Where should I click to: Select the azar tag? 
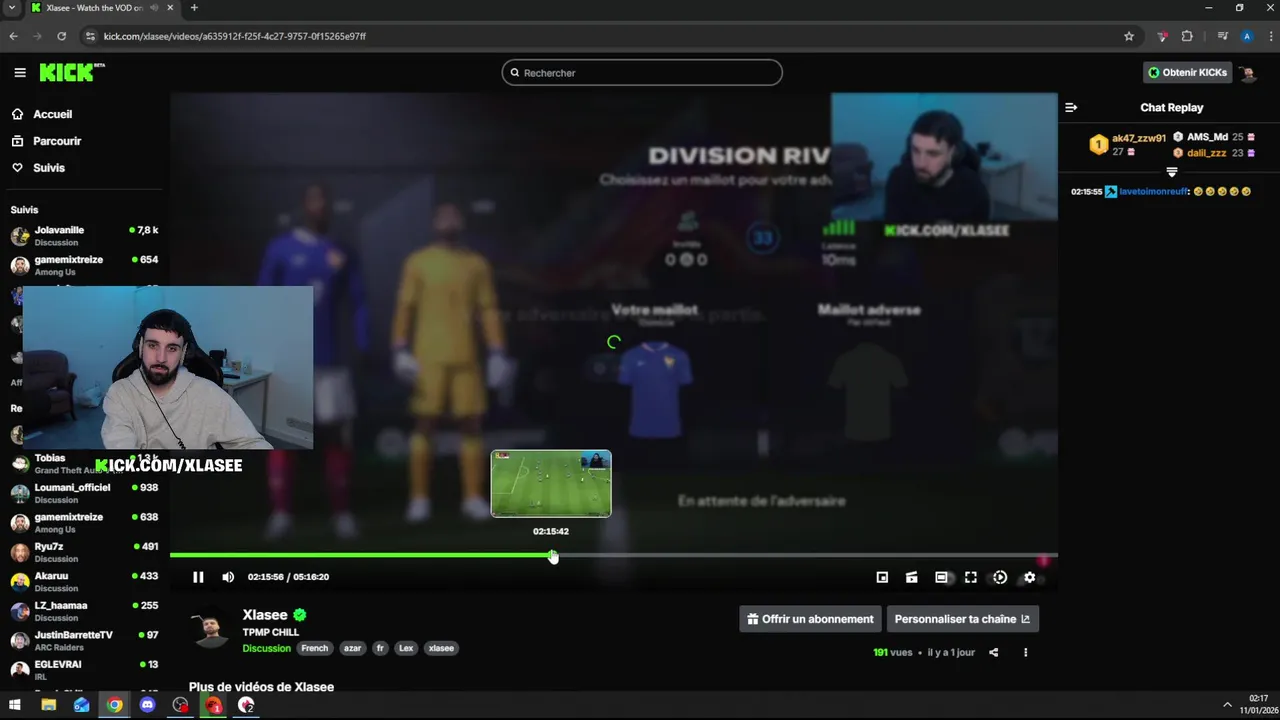click(x=352, y=648)
